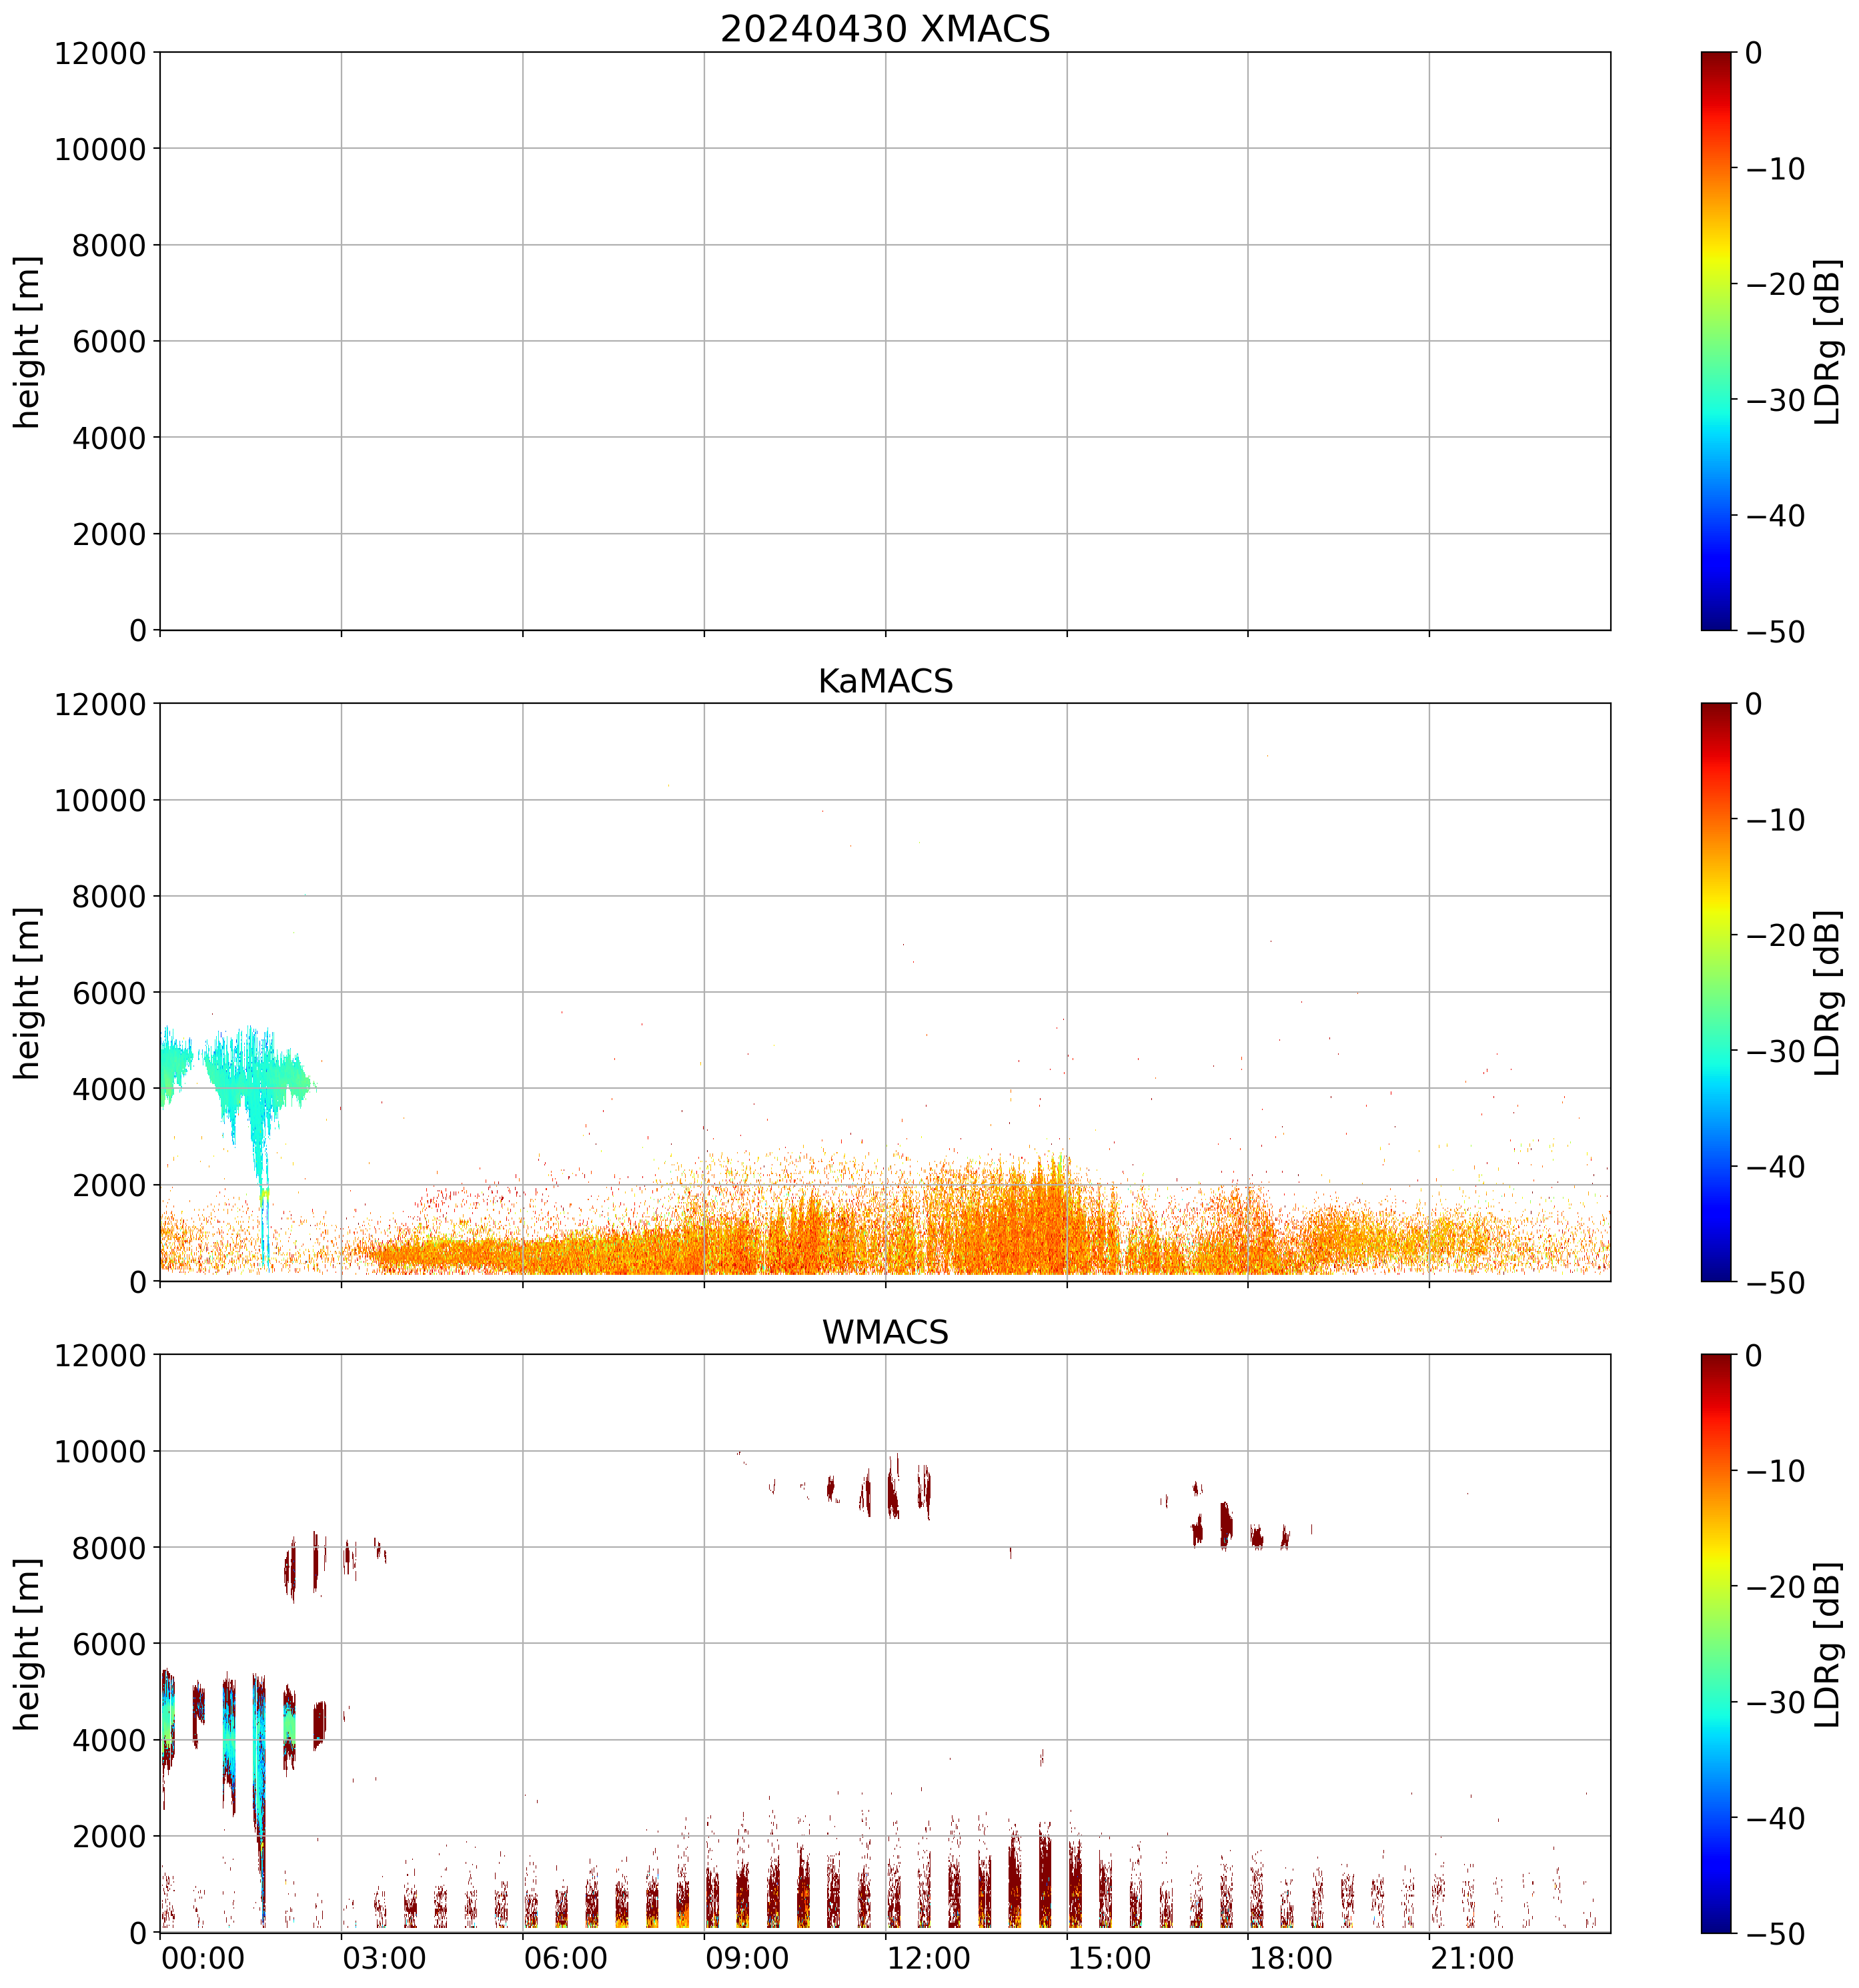Screen dimensions: 1859x1988
Task: Click the 21:00 time axis label
Action: coord(1472,1958)
